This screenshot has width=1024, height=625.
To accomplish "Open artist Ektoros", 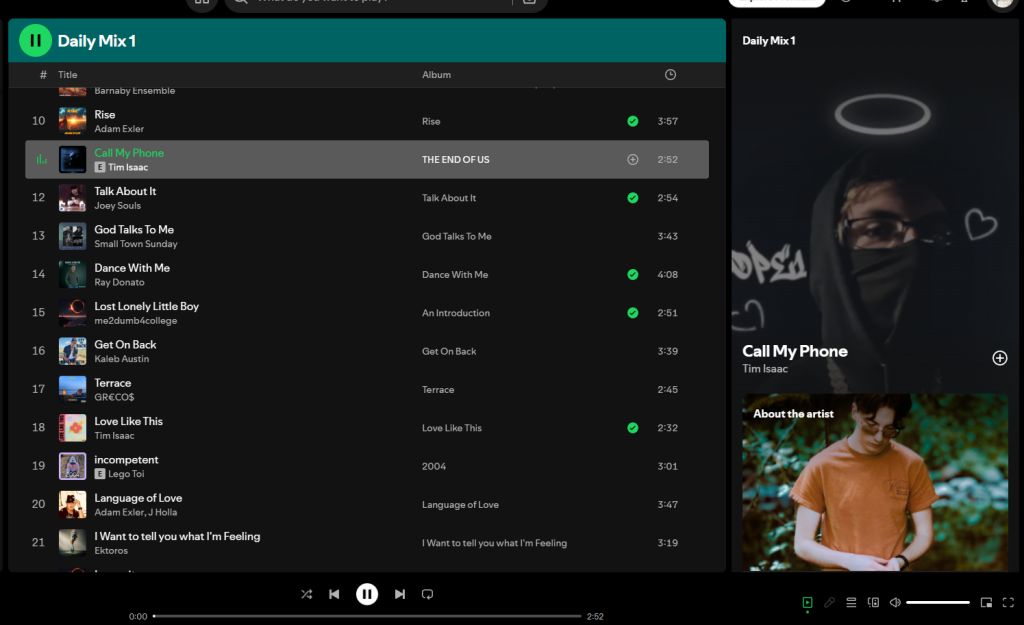I will pyautogui.click(x=111, y=551).
